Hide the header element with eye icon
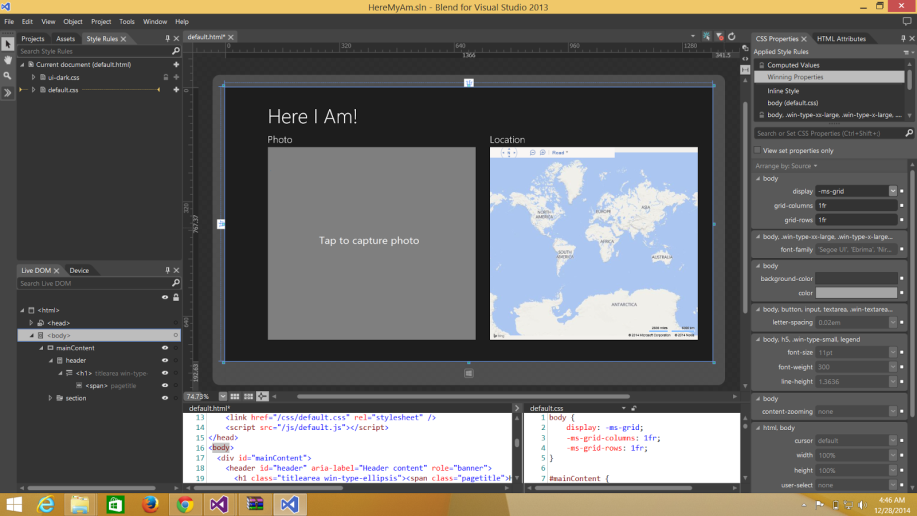 point(164,360)
